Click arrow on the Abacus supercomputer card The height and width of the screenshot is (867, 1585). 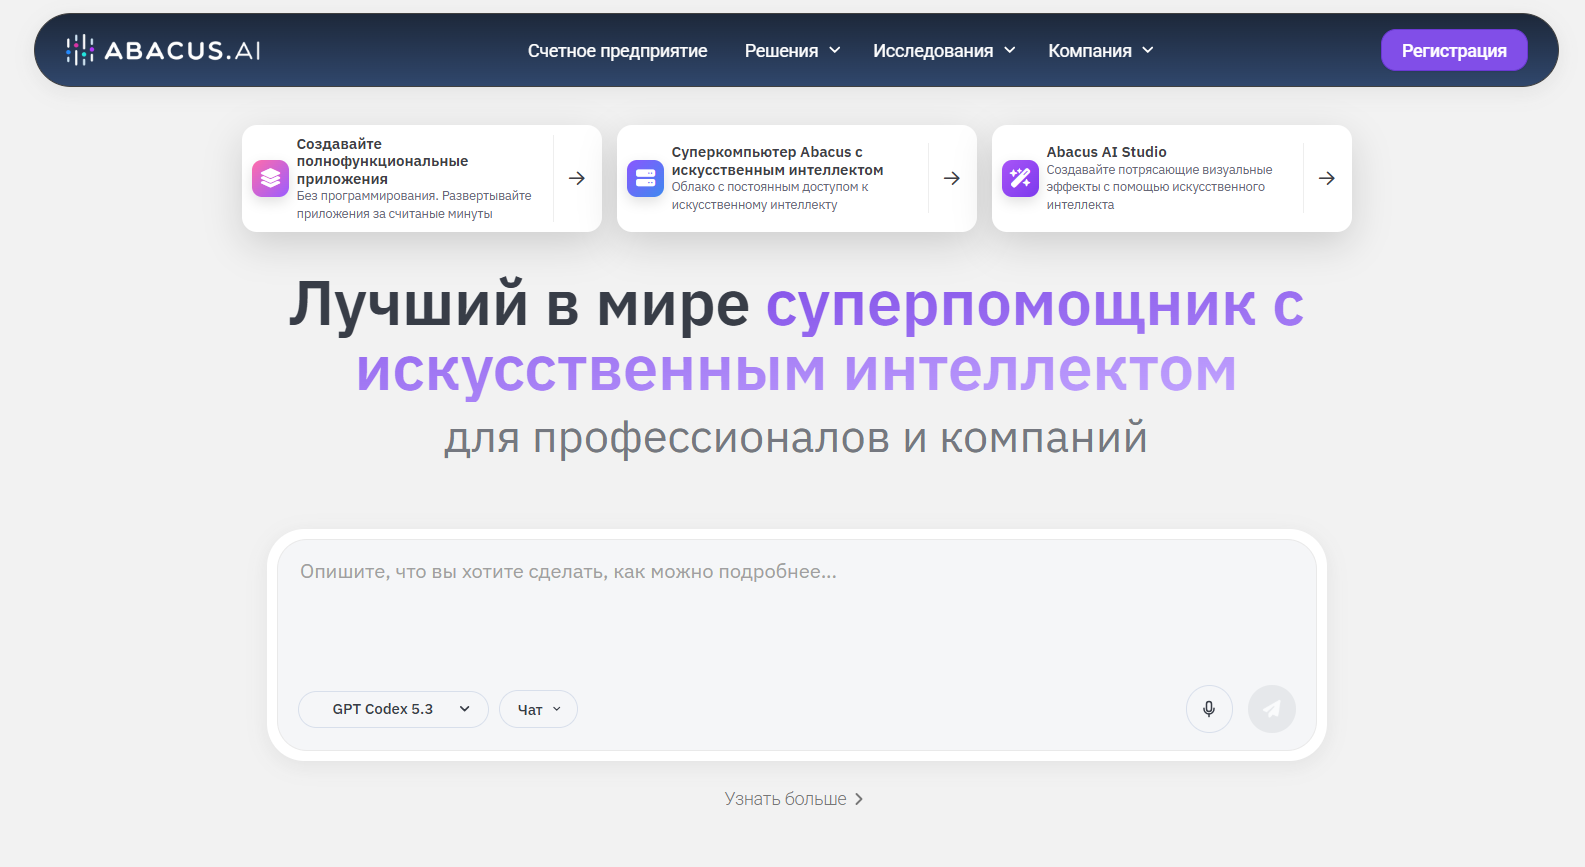(952, 178)
